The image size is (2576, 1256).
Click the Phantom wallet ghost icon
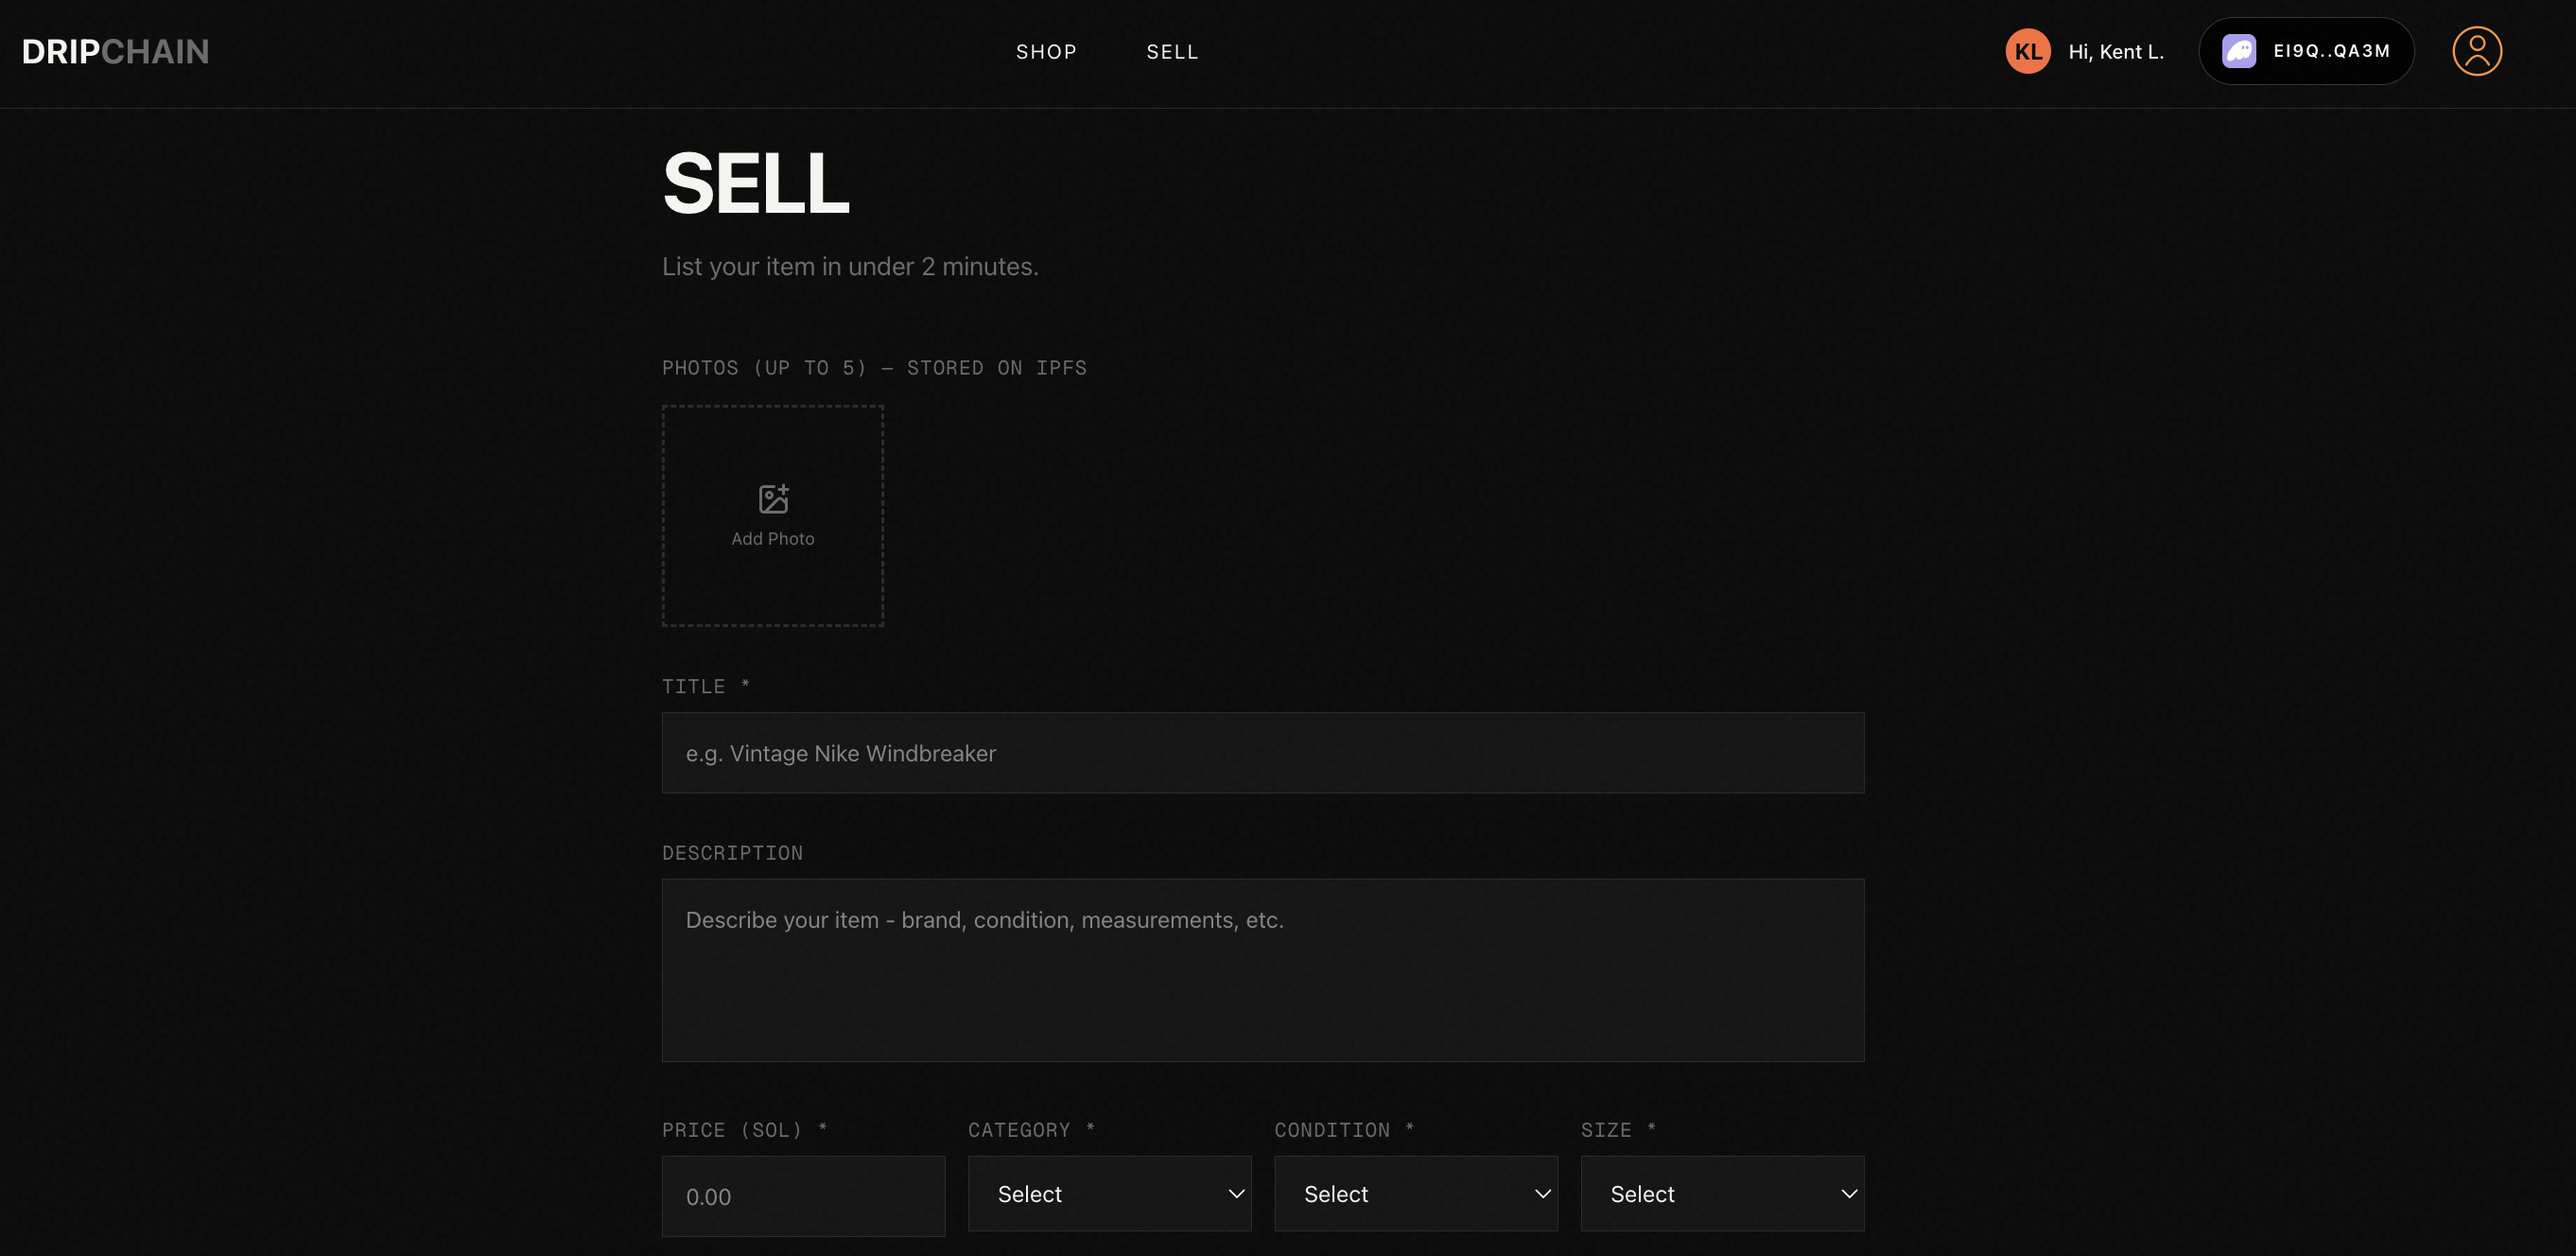pyautogui.click(x=2238, y=51)
